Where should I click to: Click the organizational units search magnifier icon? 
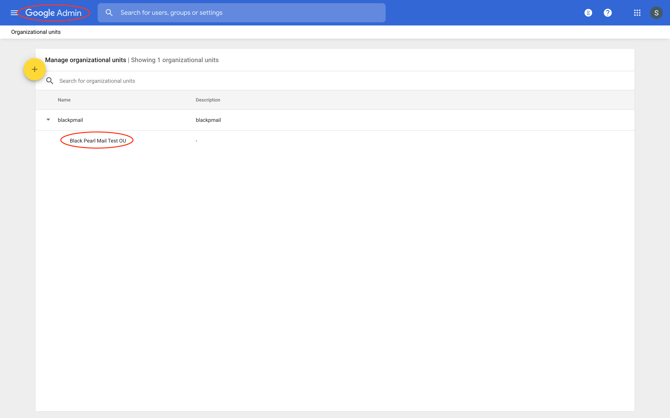50,81
